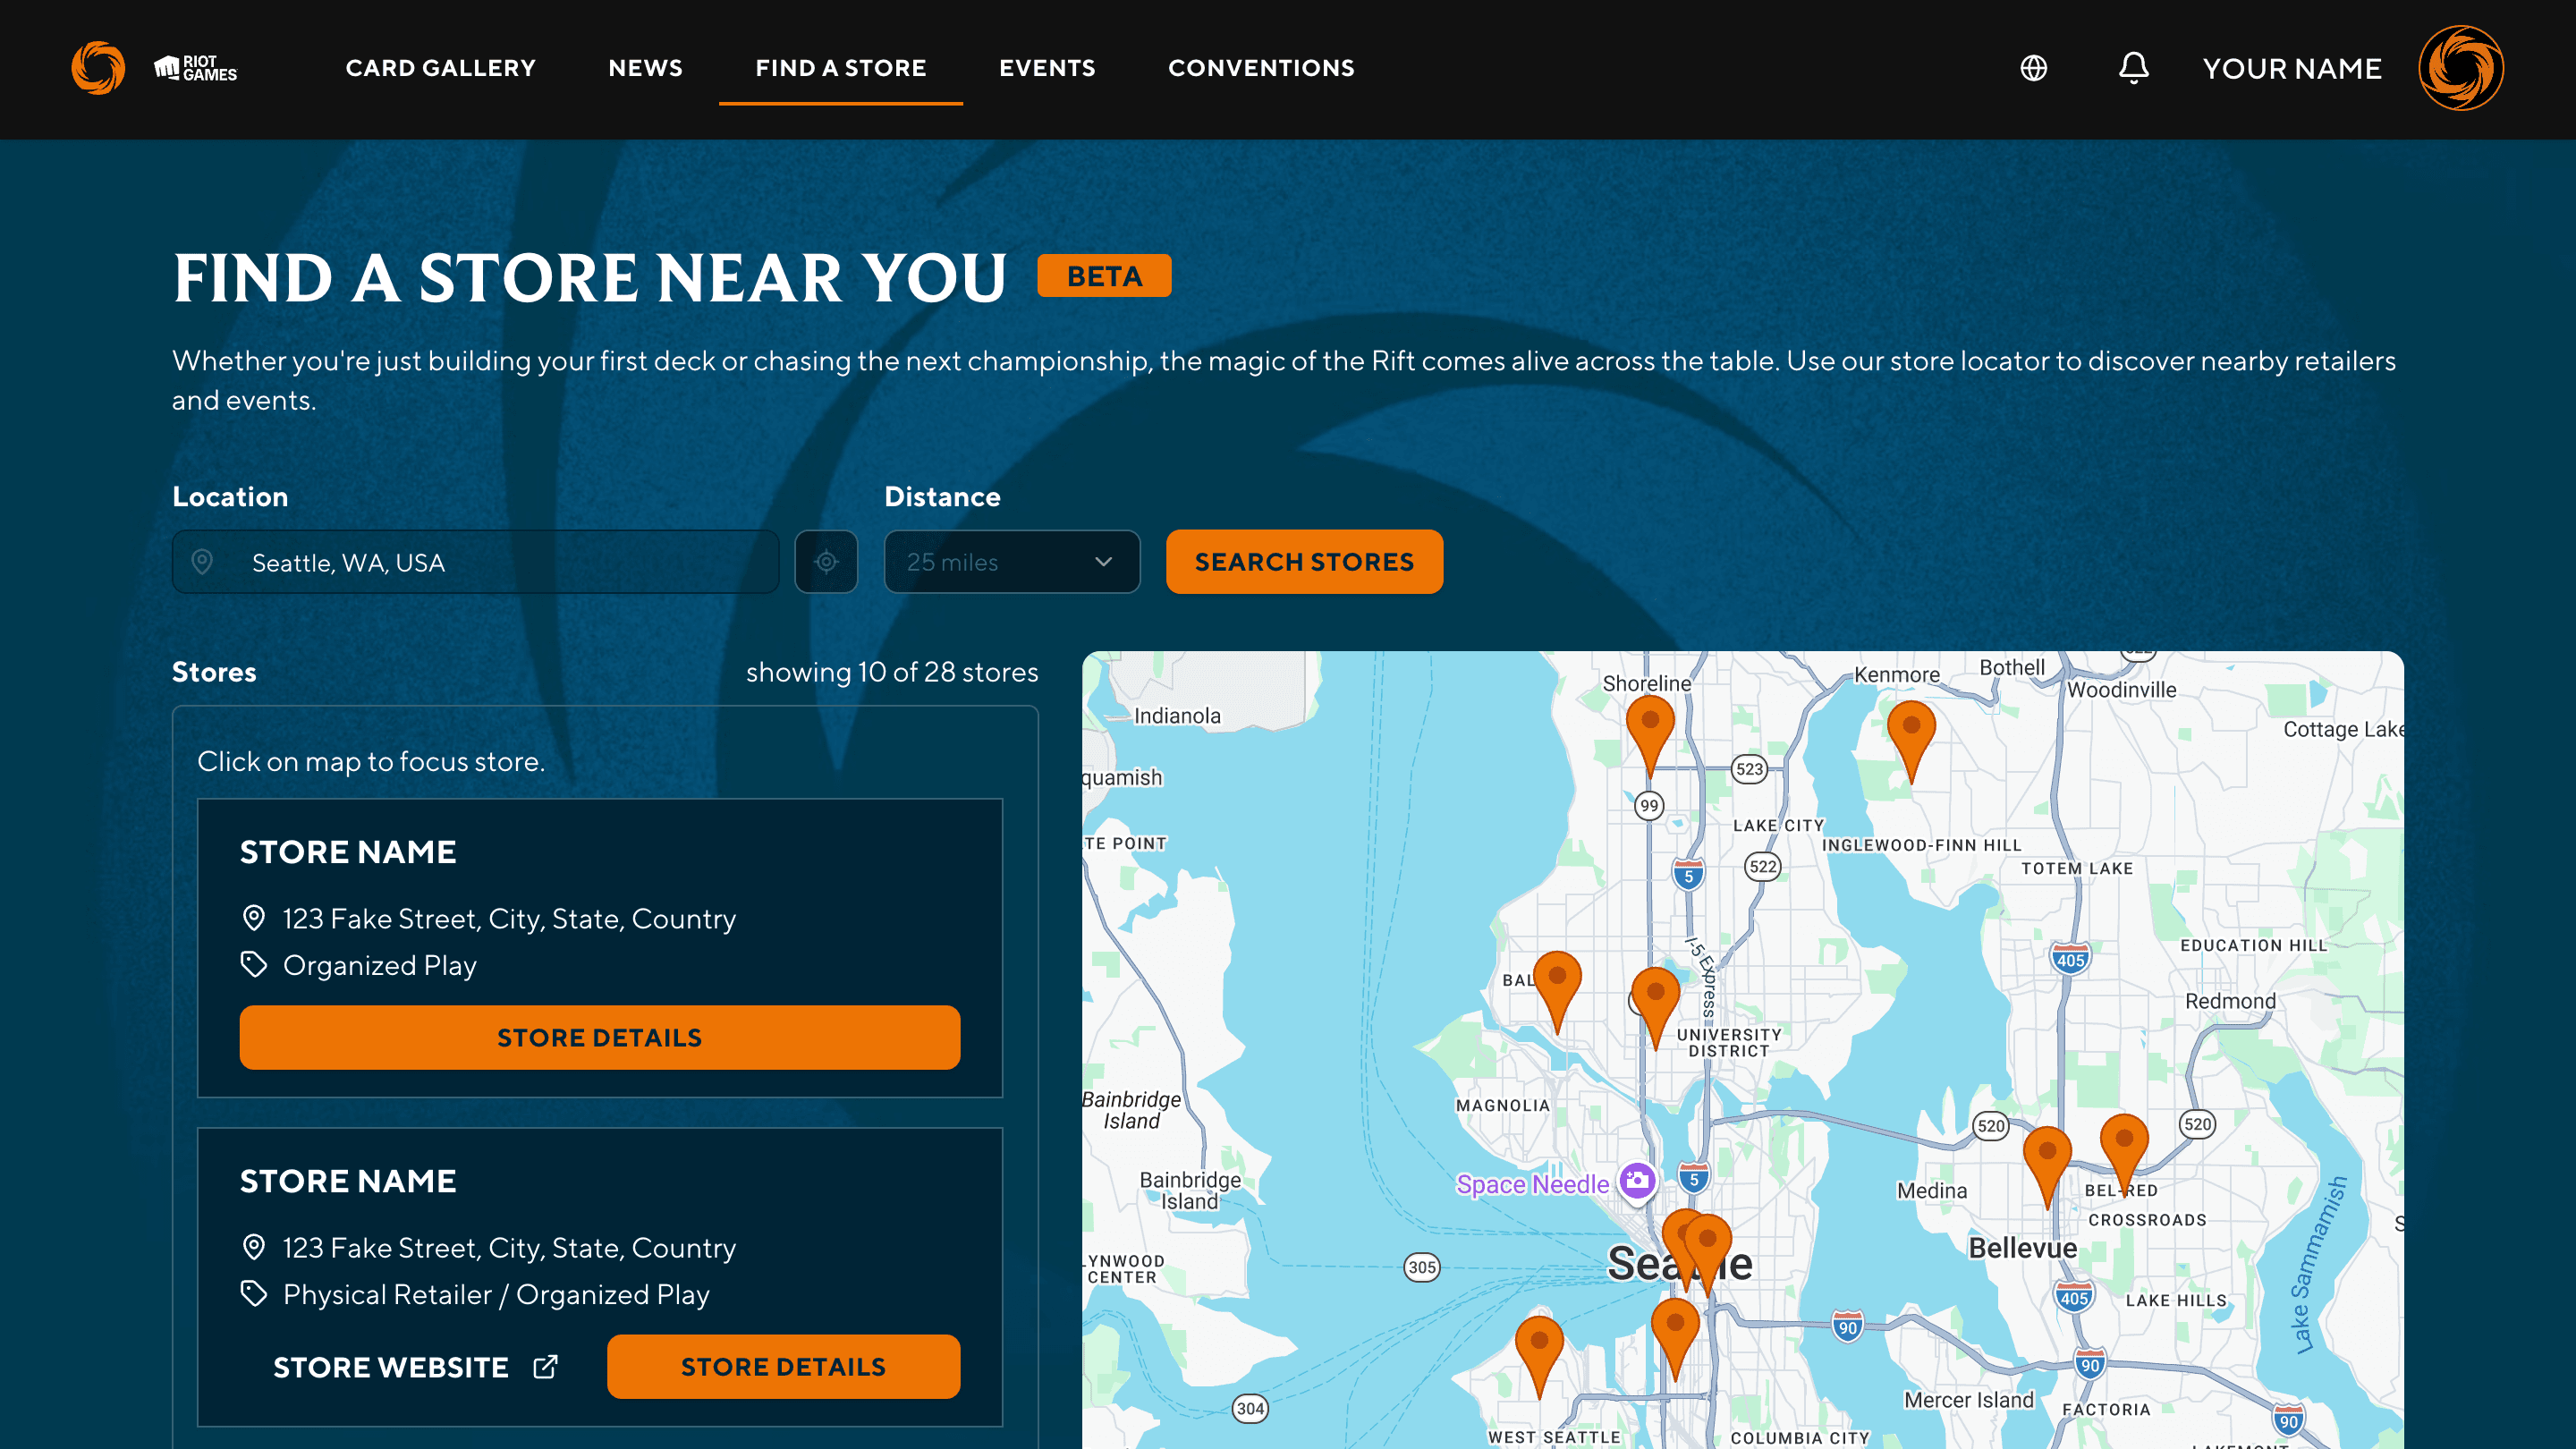Image resolution: width=2576 pixels, height=1449 pixels.
Task: Click the YOUR NAME account label
Action: [2292, 68]
